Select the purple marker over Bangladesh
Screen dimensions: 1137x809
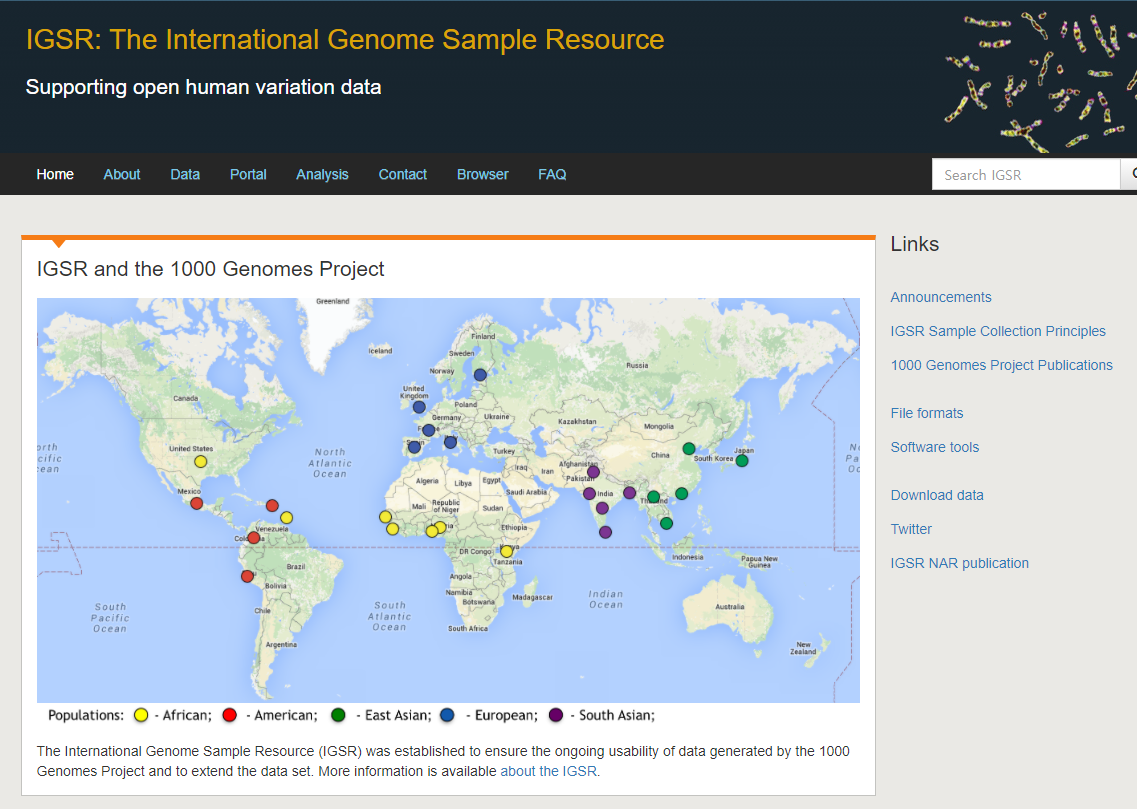pyautogui.click(x=629, y=493)
